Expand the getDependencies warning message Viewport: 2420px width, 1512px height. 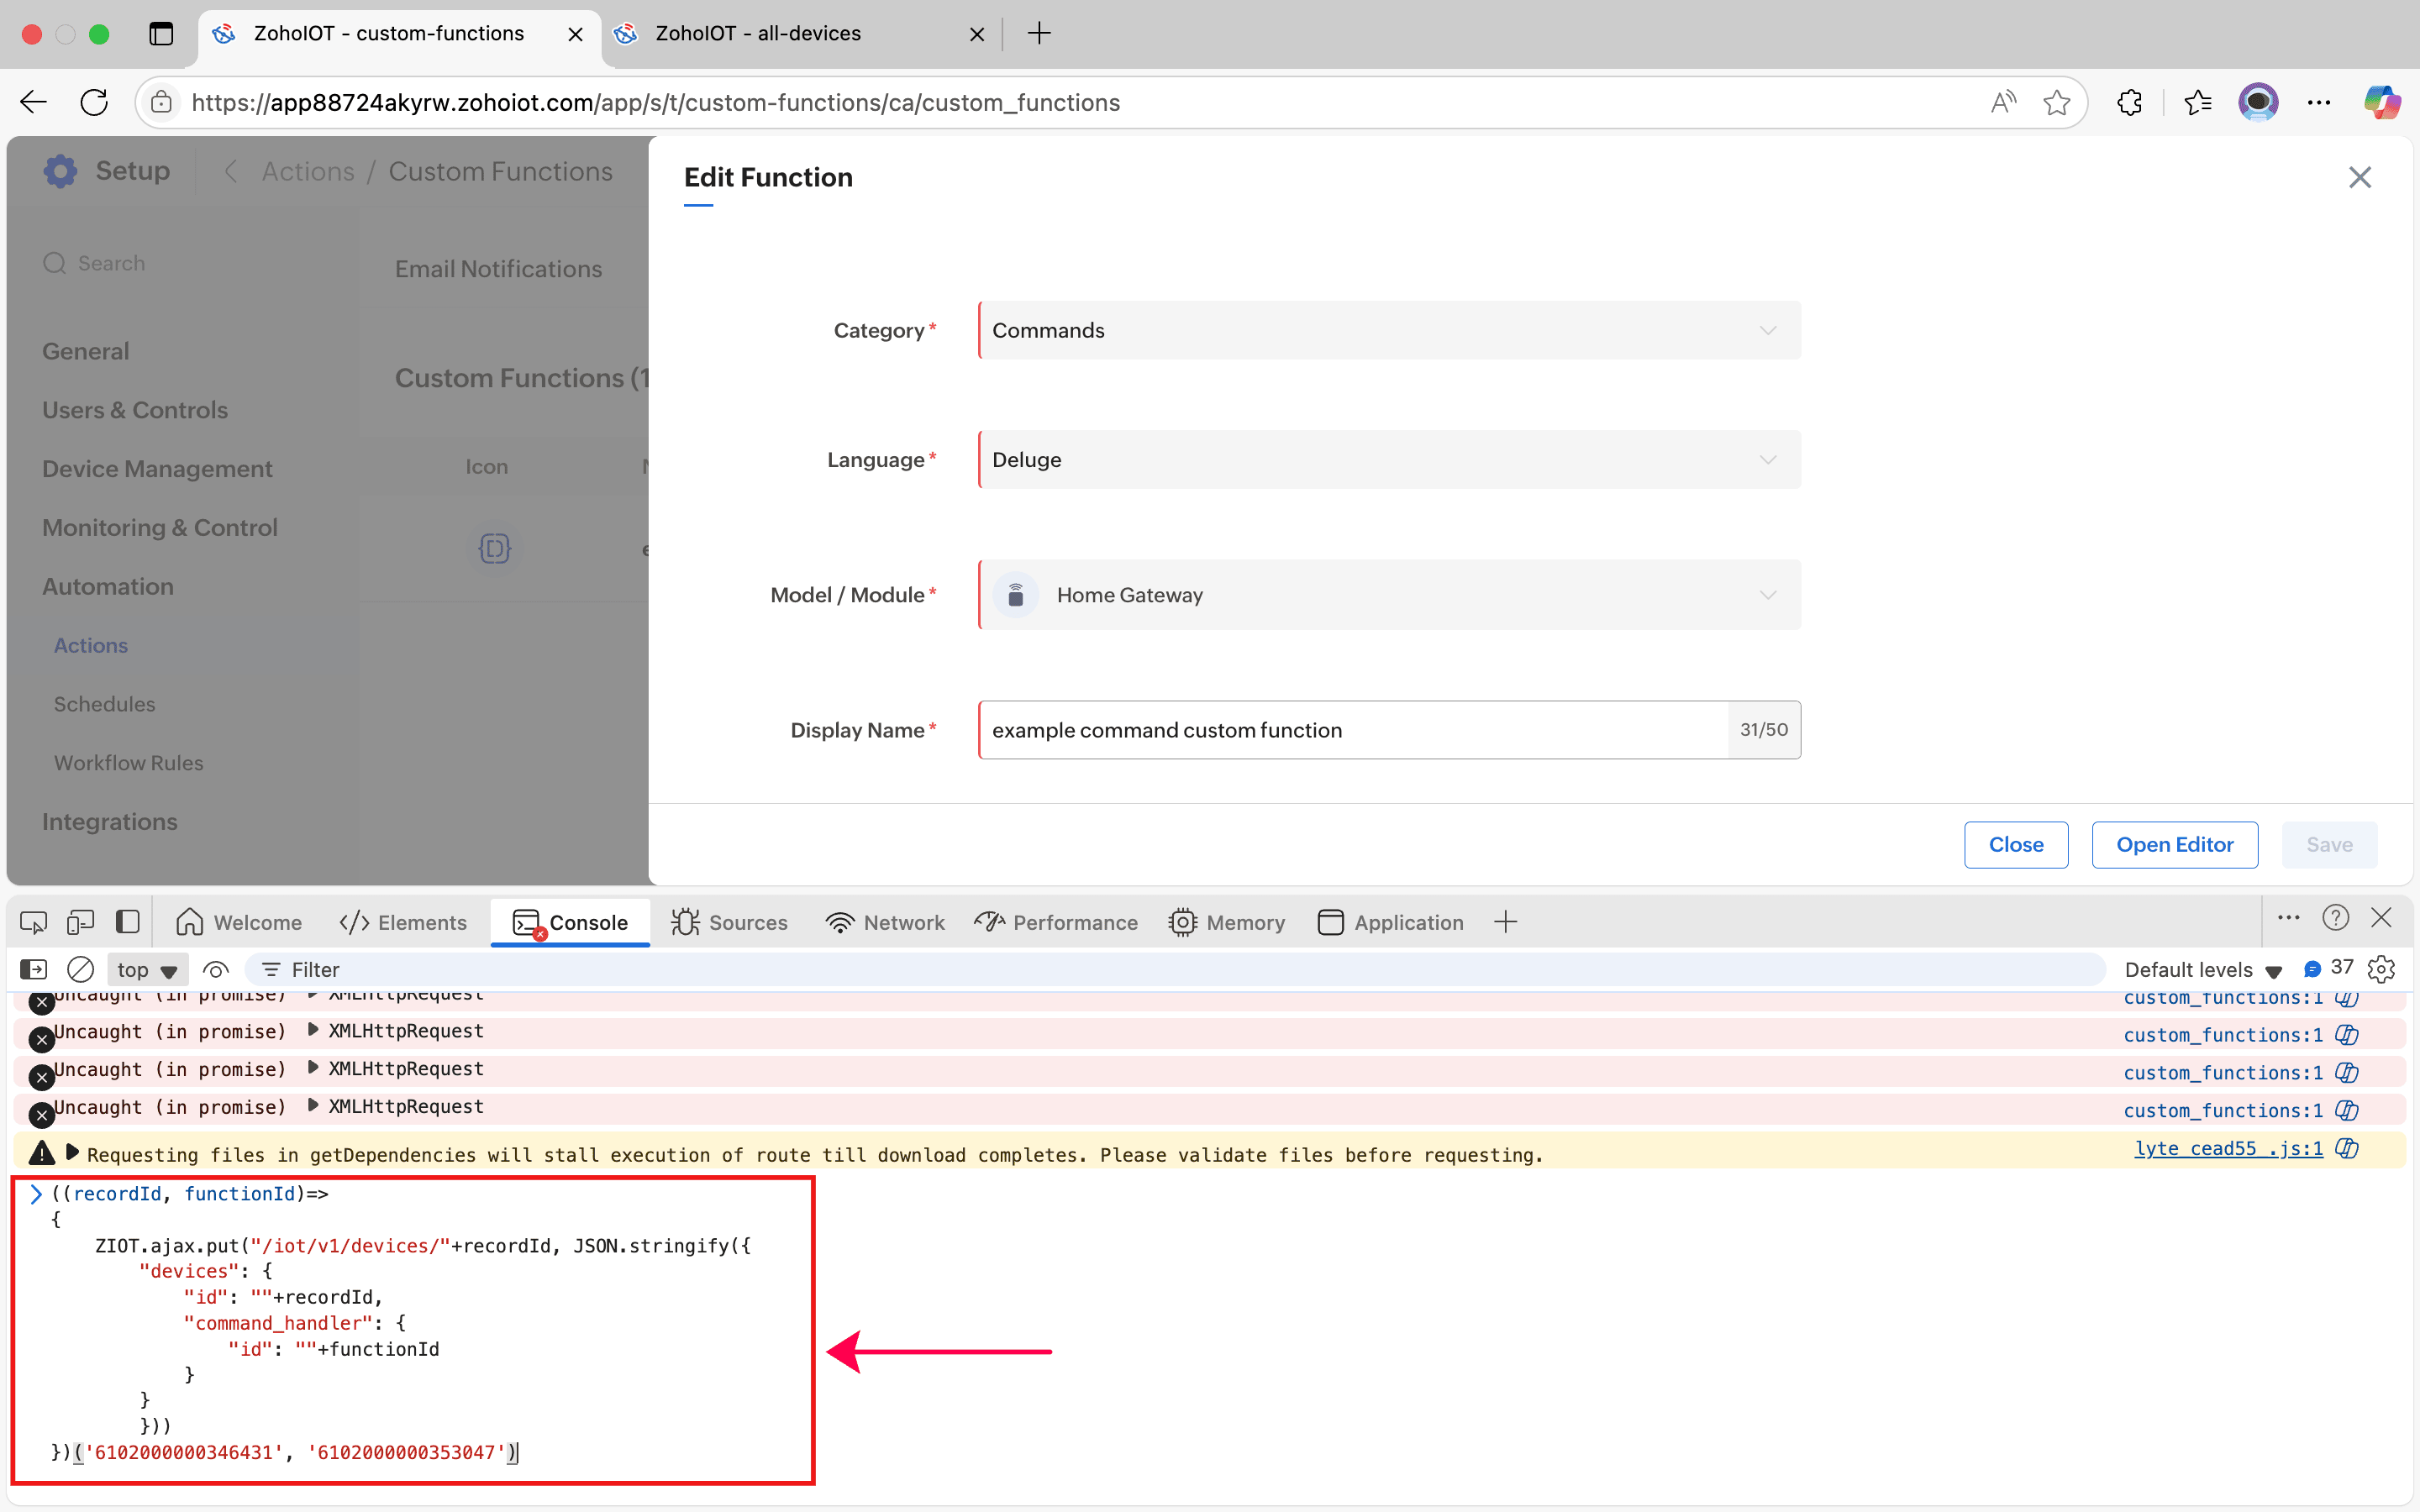(72, 1153)
